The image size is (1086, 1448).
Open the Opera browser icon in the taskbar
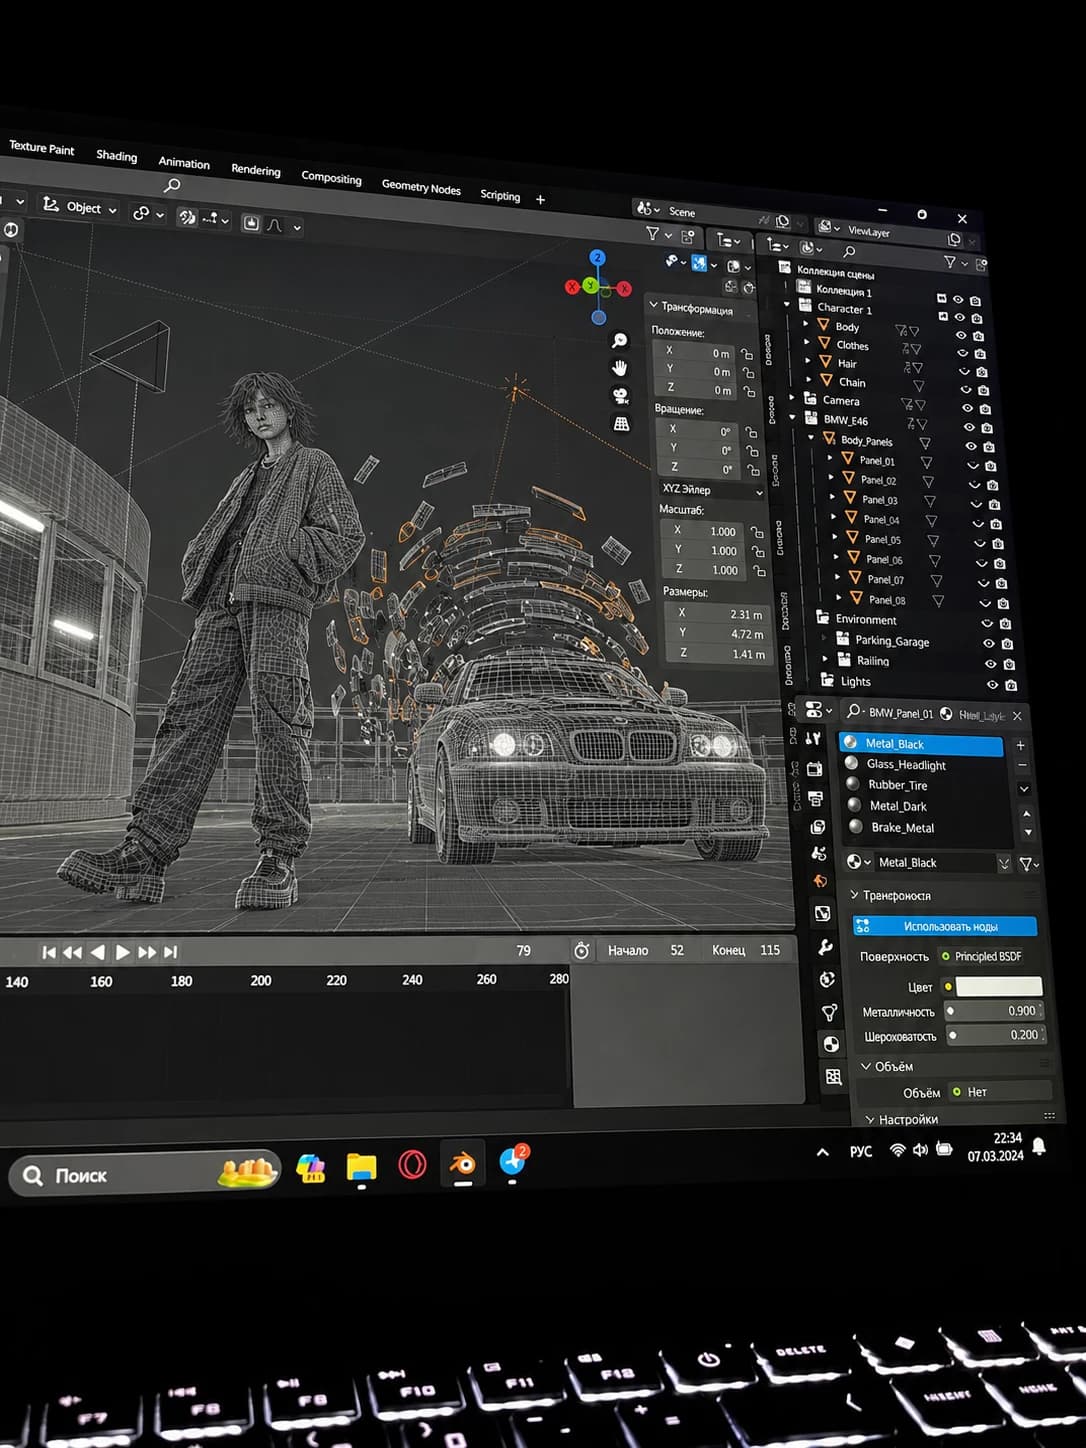pyautogui.click(x=412, y=1165)
